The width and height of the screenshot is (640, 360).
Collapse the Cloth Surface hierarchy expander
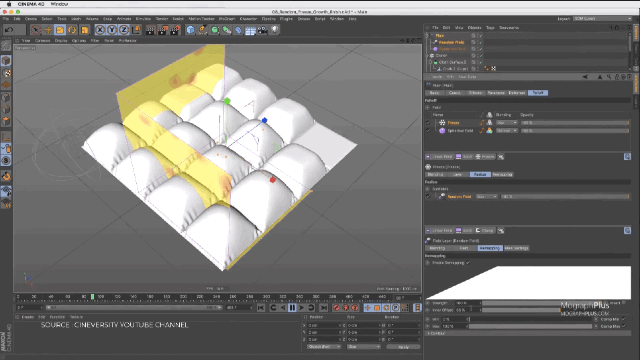coord(430,62)
